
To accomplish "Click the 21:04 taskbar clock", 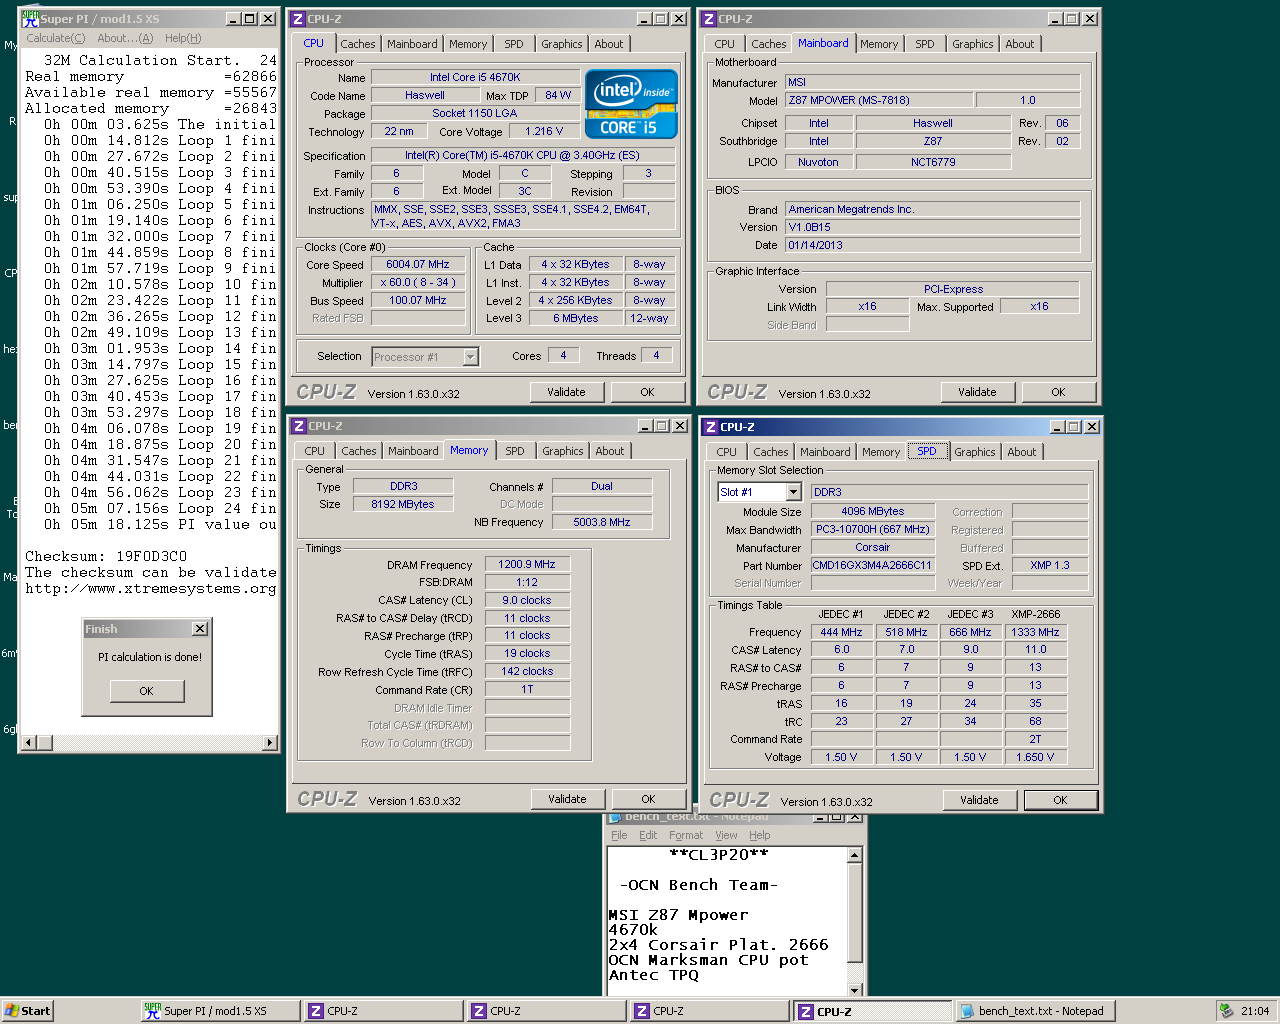I will tap(1255, 1011).
